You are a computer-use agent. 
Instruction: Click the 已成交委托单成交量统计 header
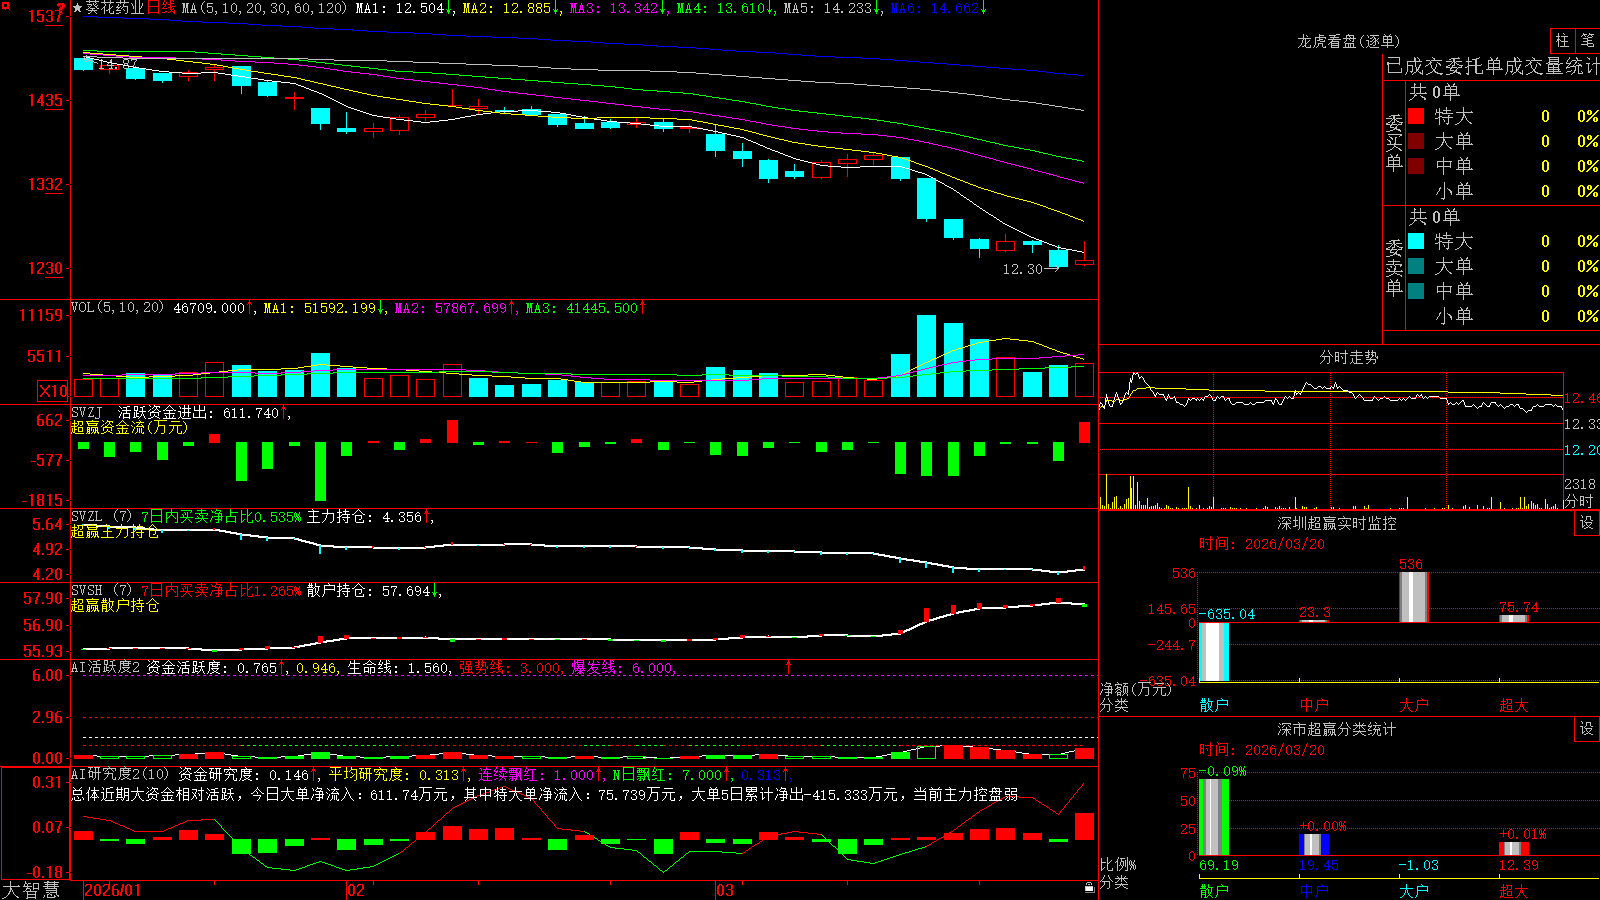tap(1492, 66)
